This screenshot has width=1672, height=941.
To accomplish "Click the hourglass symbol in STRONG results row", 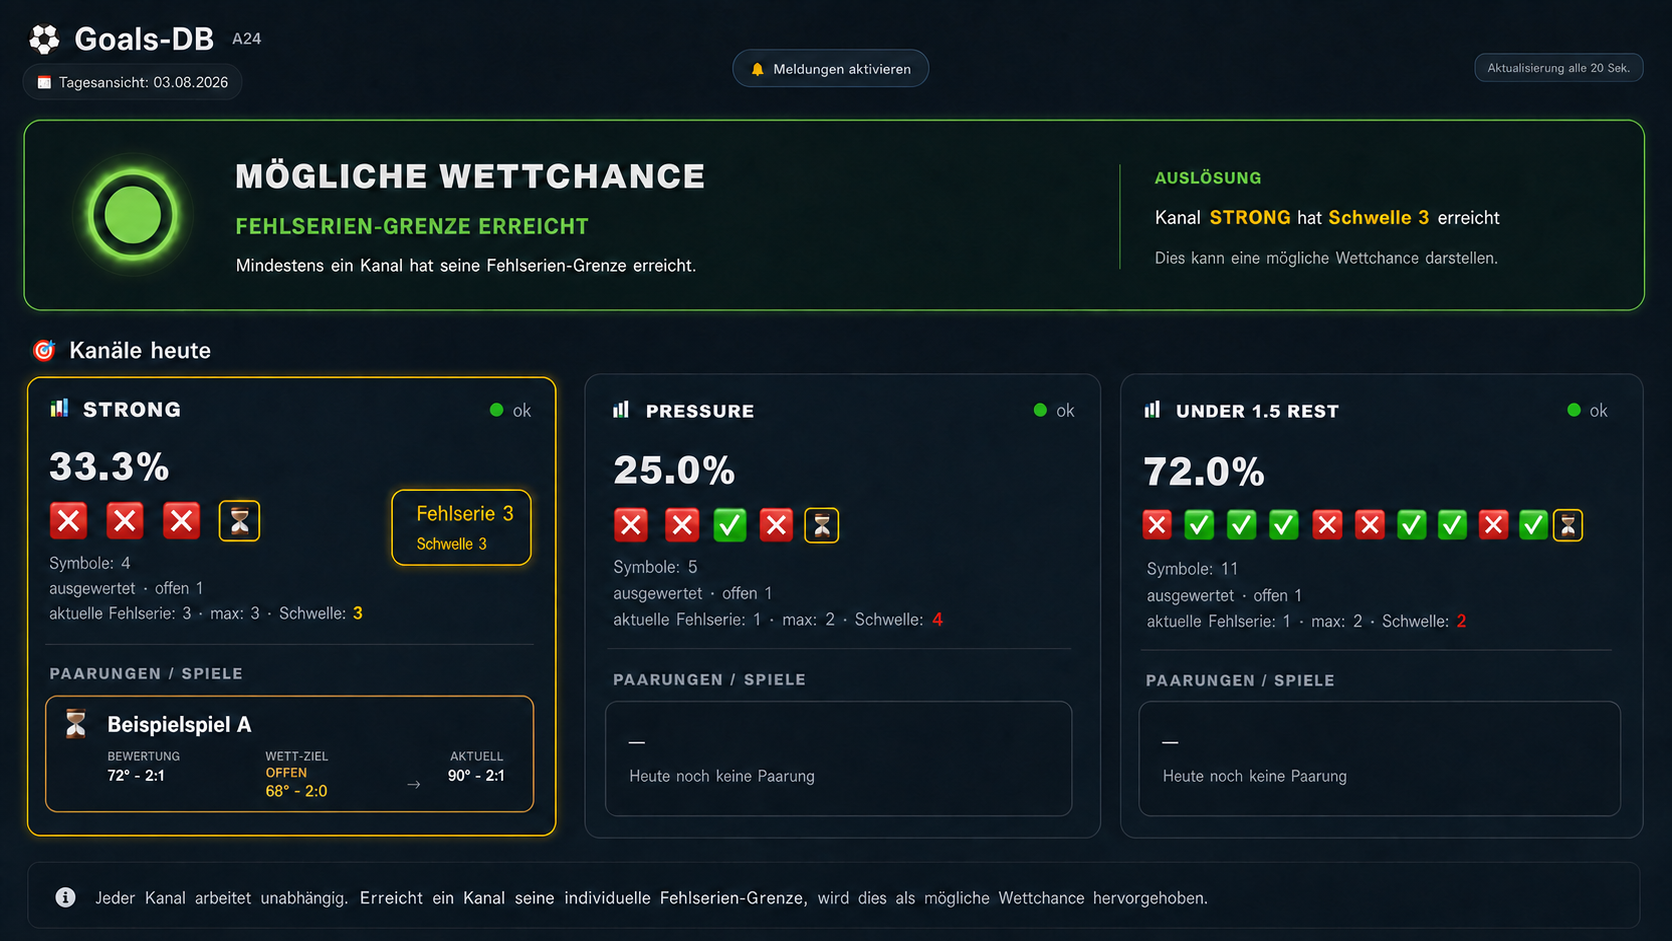I will pyautogui.click(x=239, y=521).
